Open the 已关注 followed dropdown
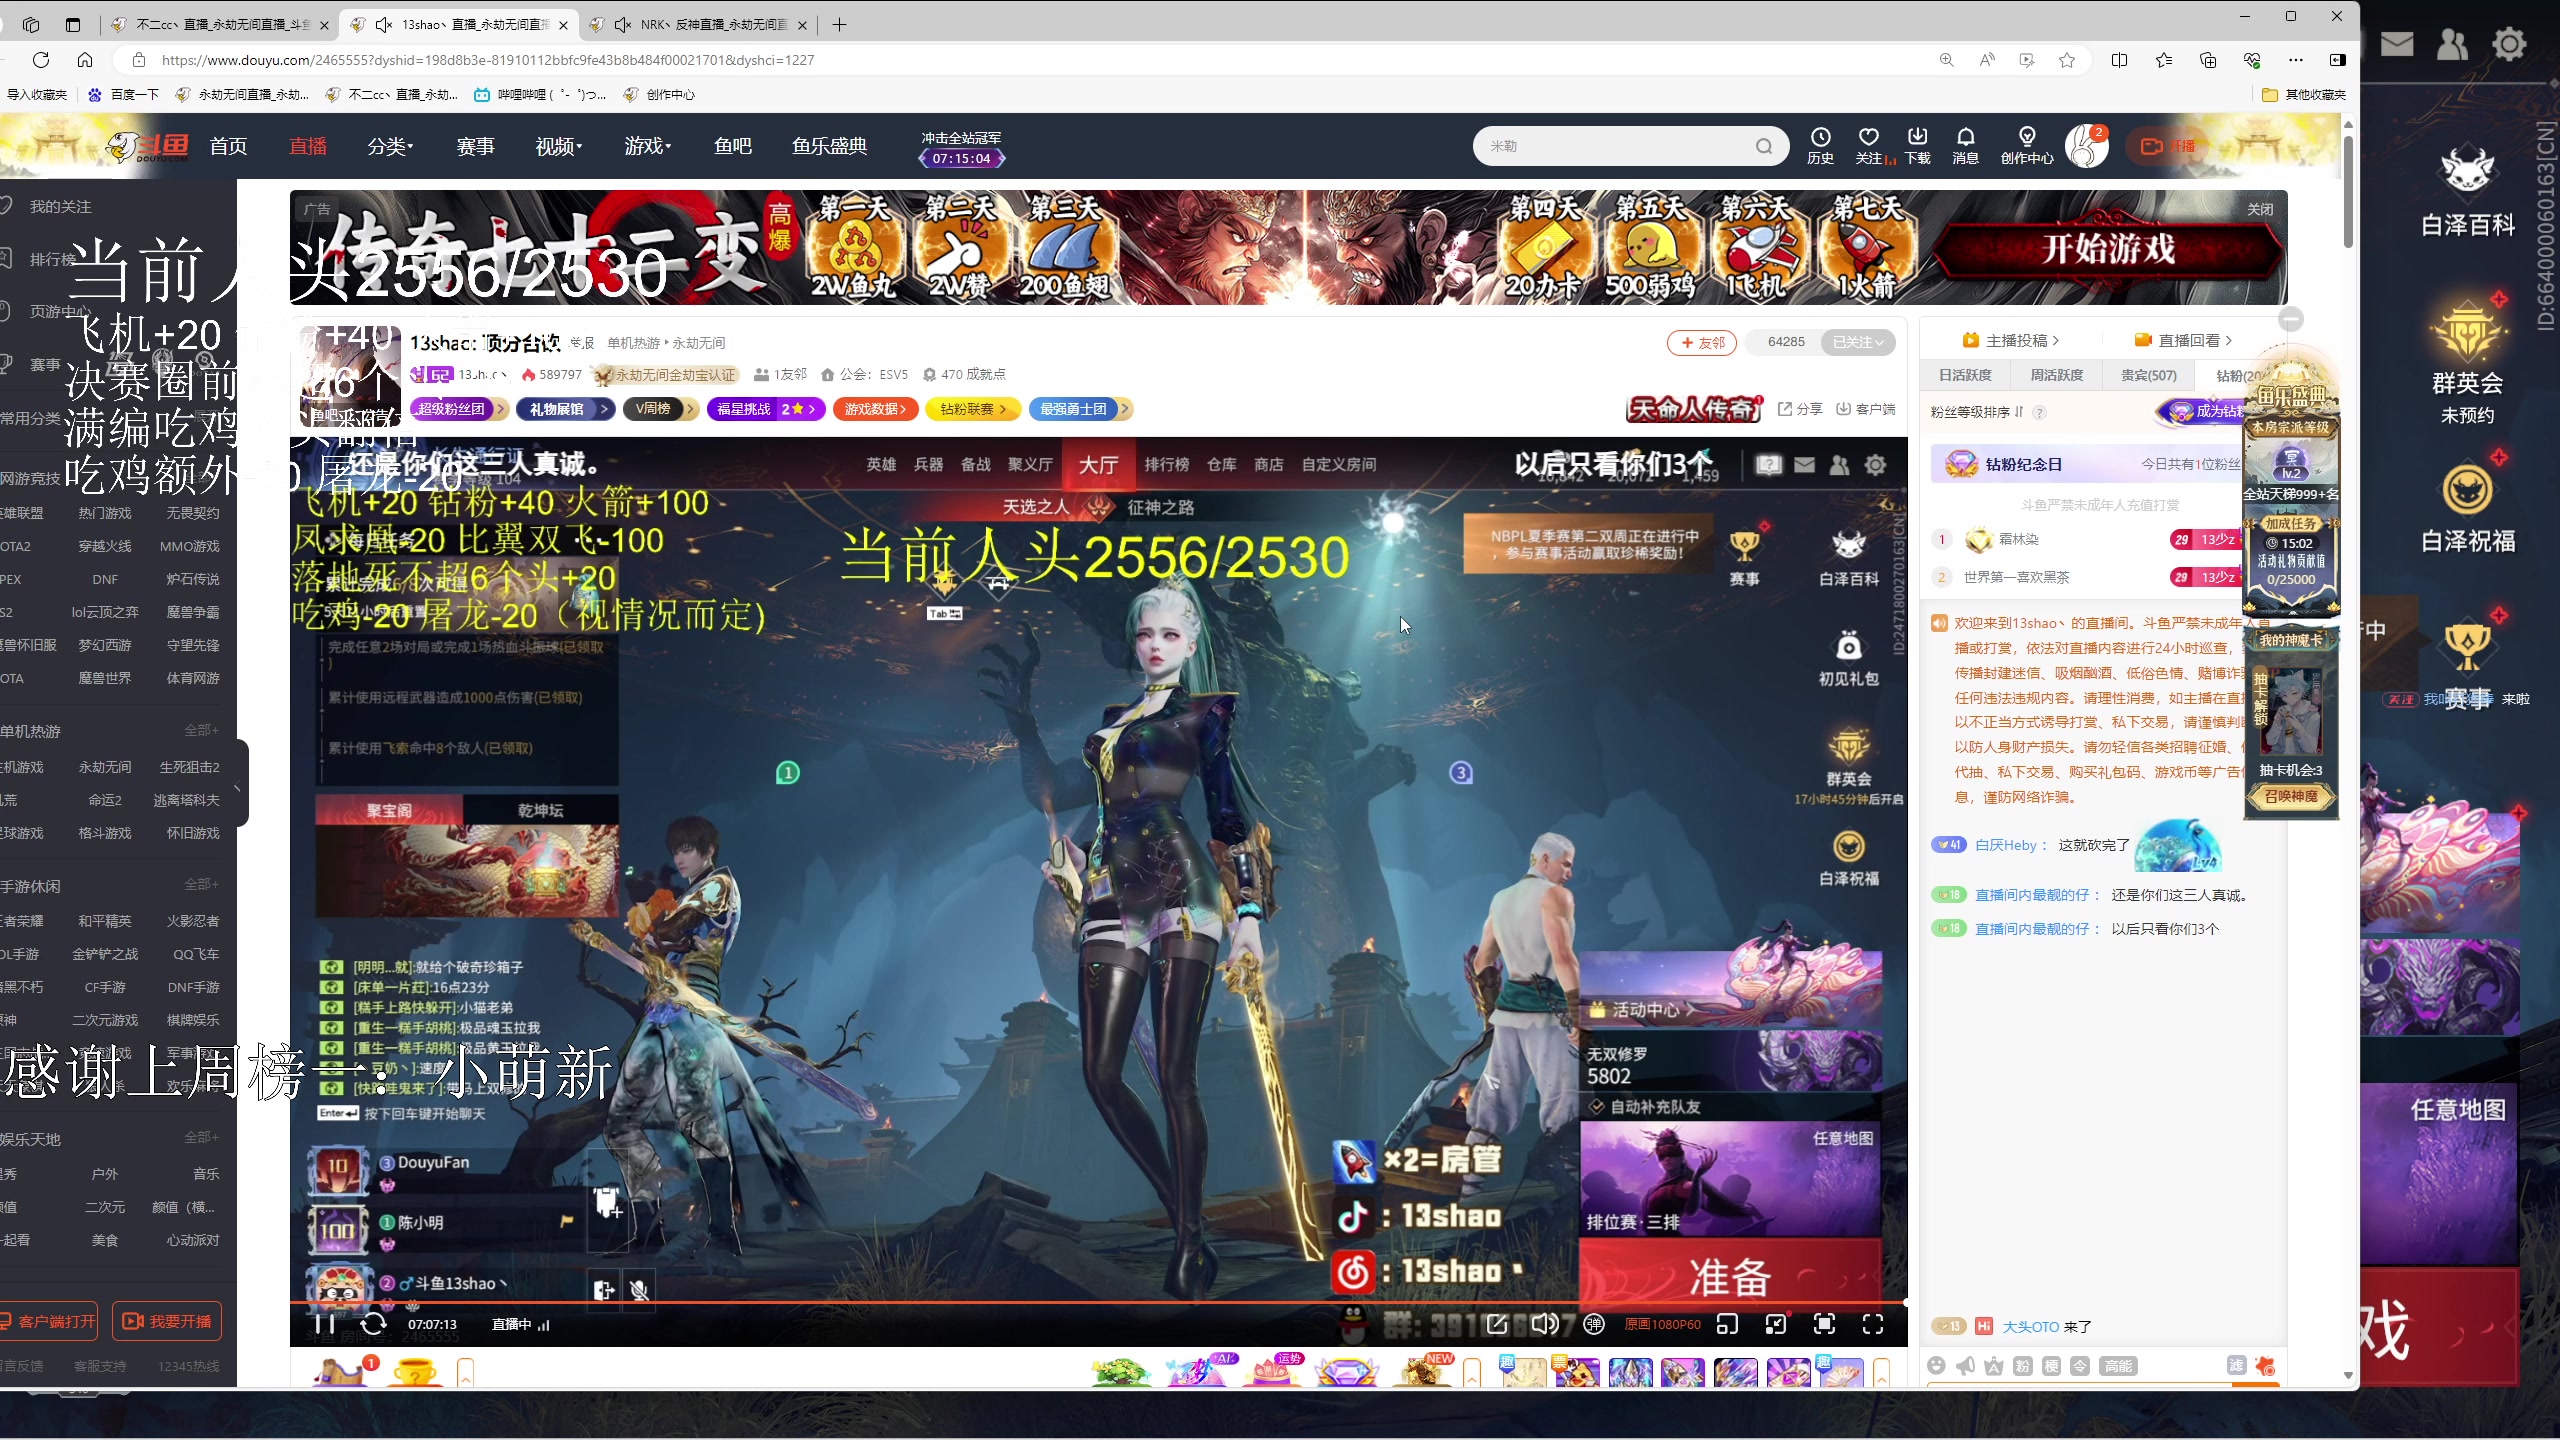This screenshot has width=2560, height=1440. [1858, 342]
